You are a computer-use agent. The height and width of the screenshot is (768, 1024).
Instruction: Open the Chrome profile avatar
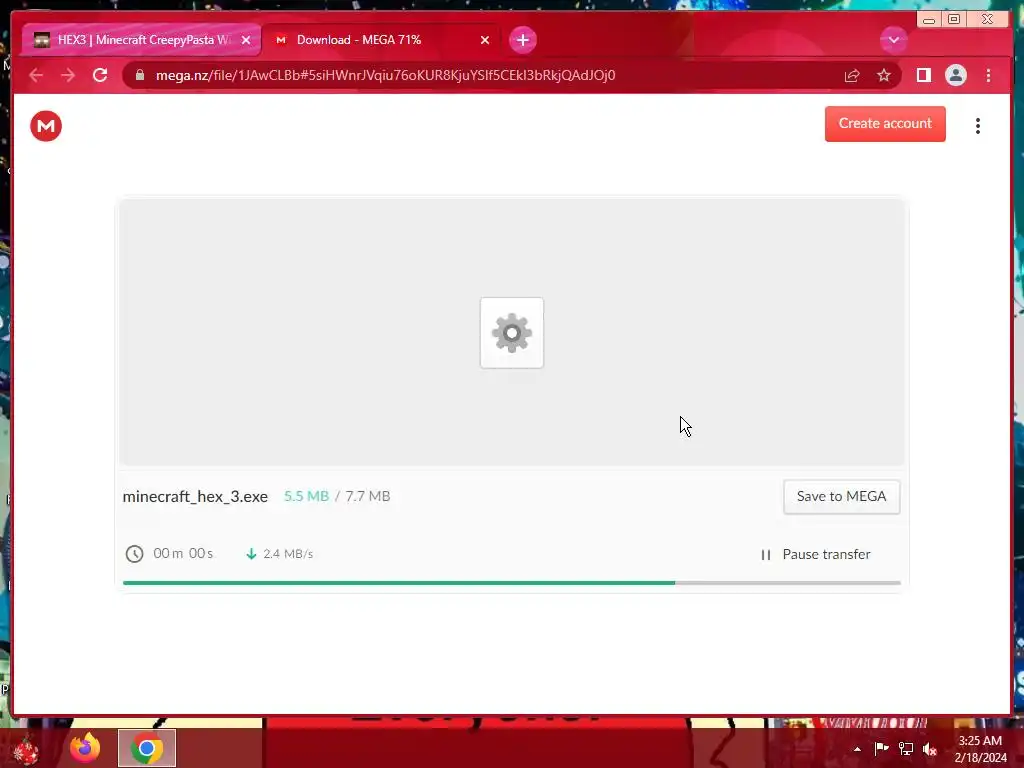[955, 76]
